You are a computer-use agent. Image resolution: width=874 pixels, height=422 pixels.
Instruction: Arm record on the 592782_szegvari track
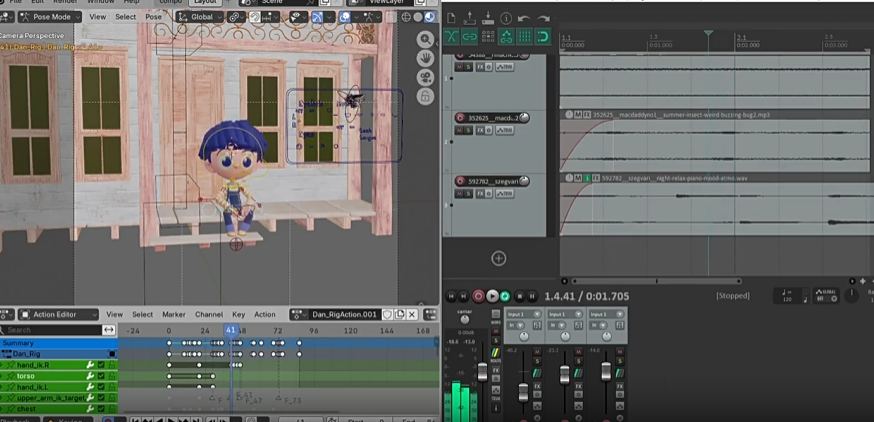[x=460, y=180]
